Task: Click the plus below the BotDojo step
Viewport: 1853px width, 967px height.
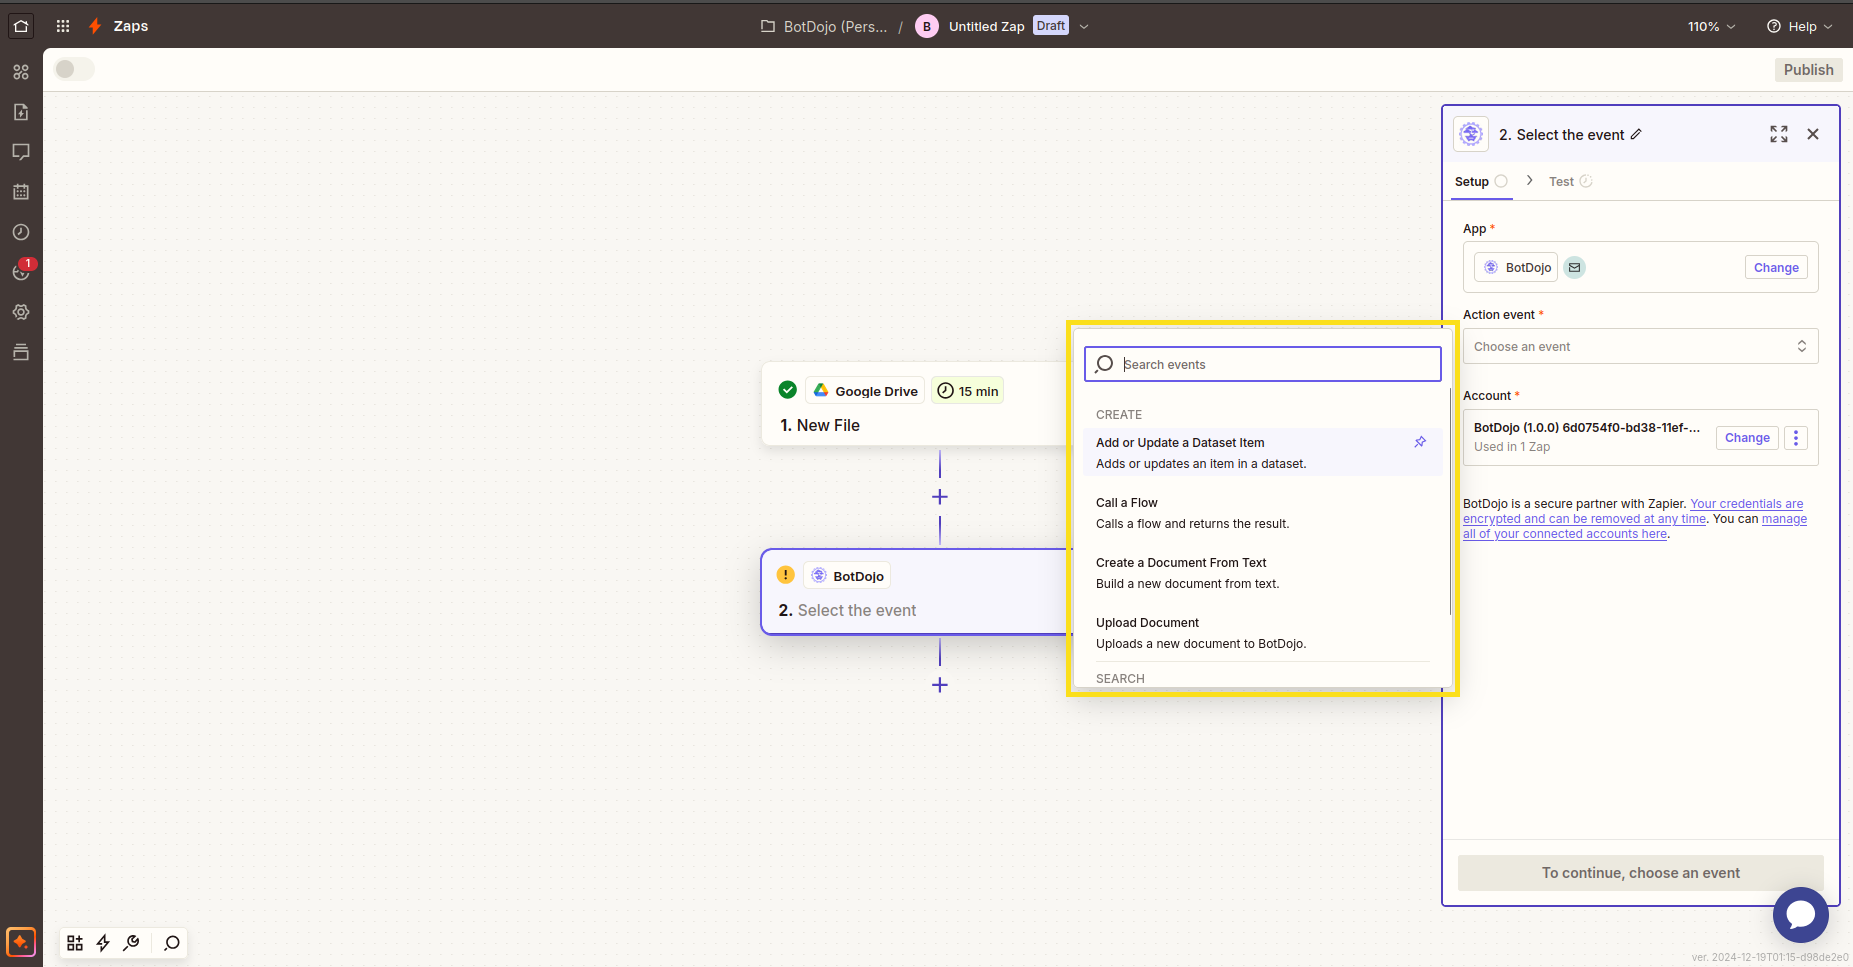Action: coord(940,685)
